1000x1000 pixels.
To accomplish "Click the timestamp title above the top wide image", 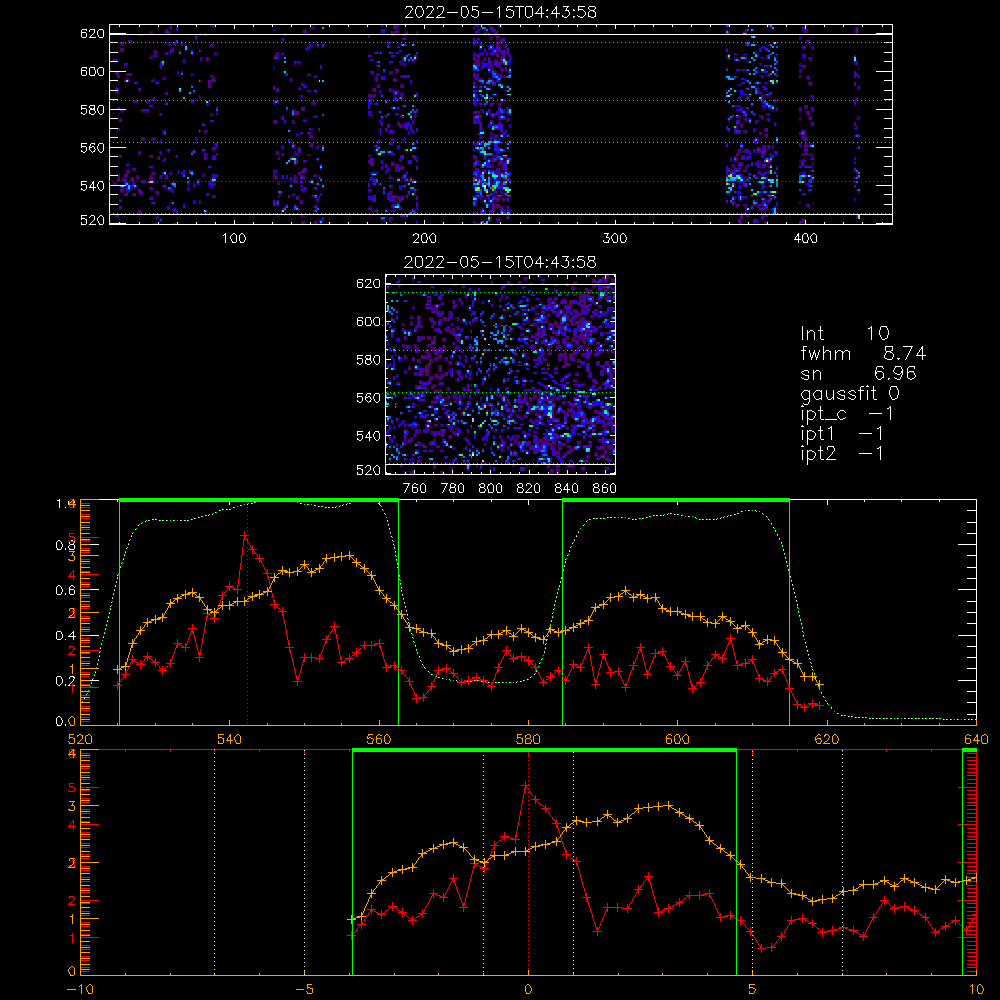I will point(500,11).
